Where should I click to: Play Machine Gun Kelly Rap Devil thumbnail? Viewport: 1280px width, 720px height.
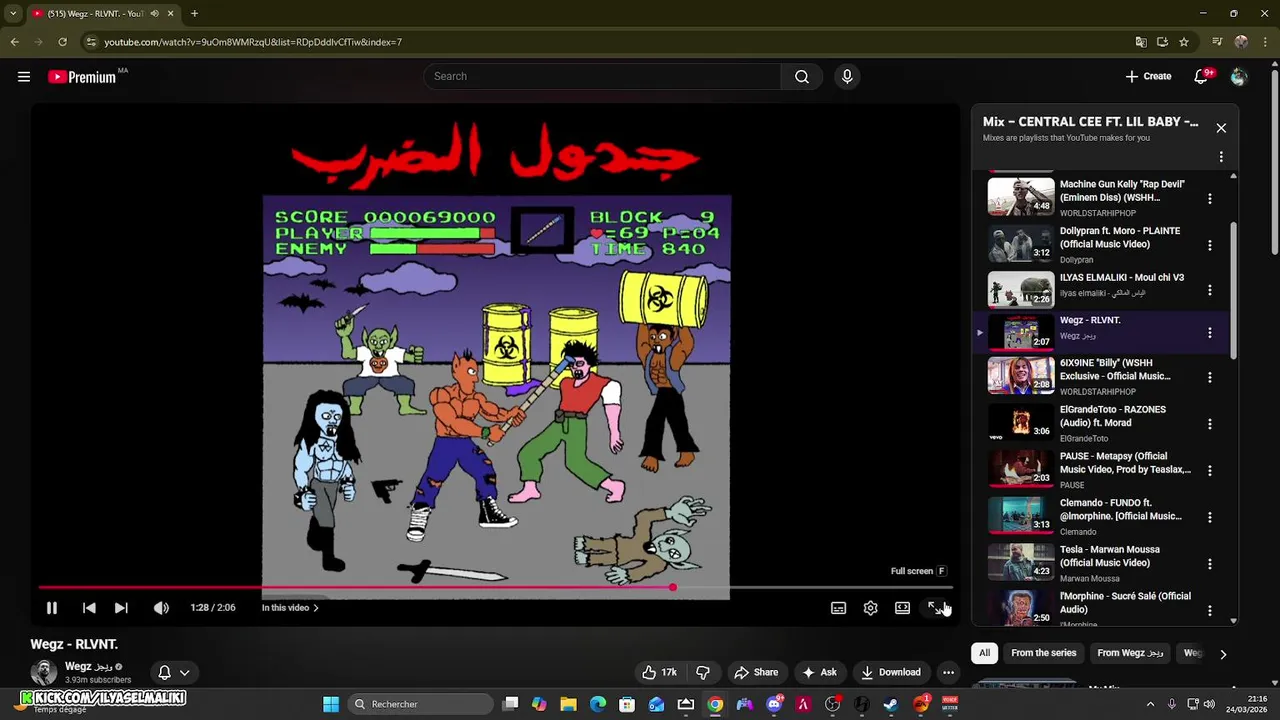[1021, 197]
